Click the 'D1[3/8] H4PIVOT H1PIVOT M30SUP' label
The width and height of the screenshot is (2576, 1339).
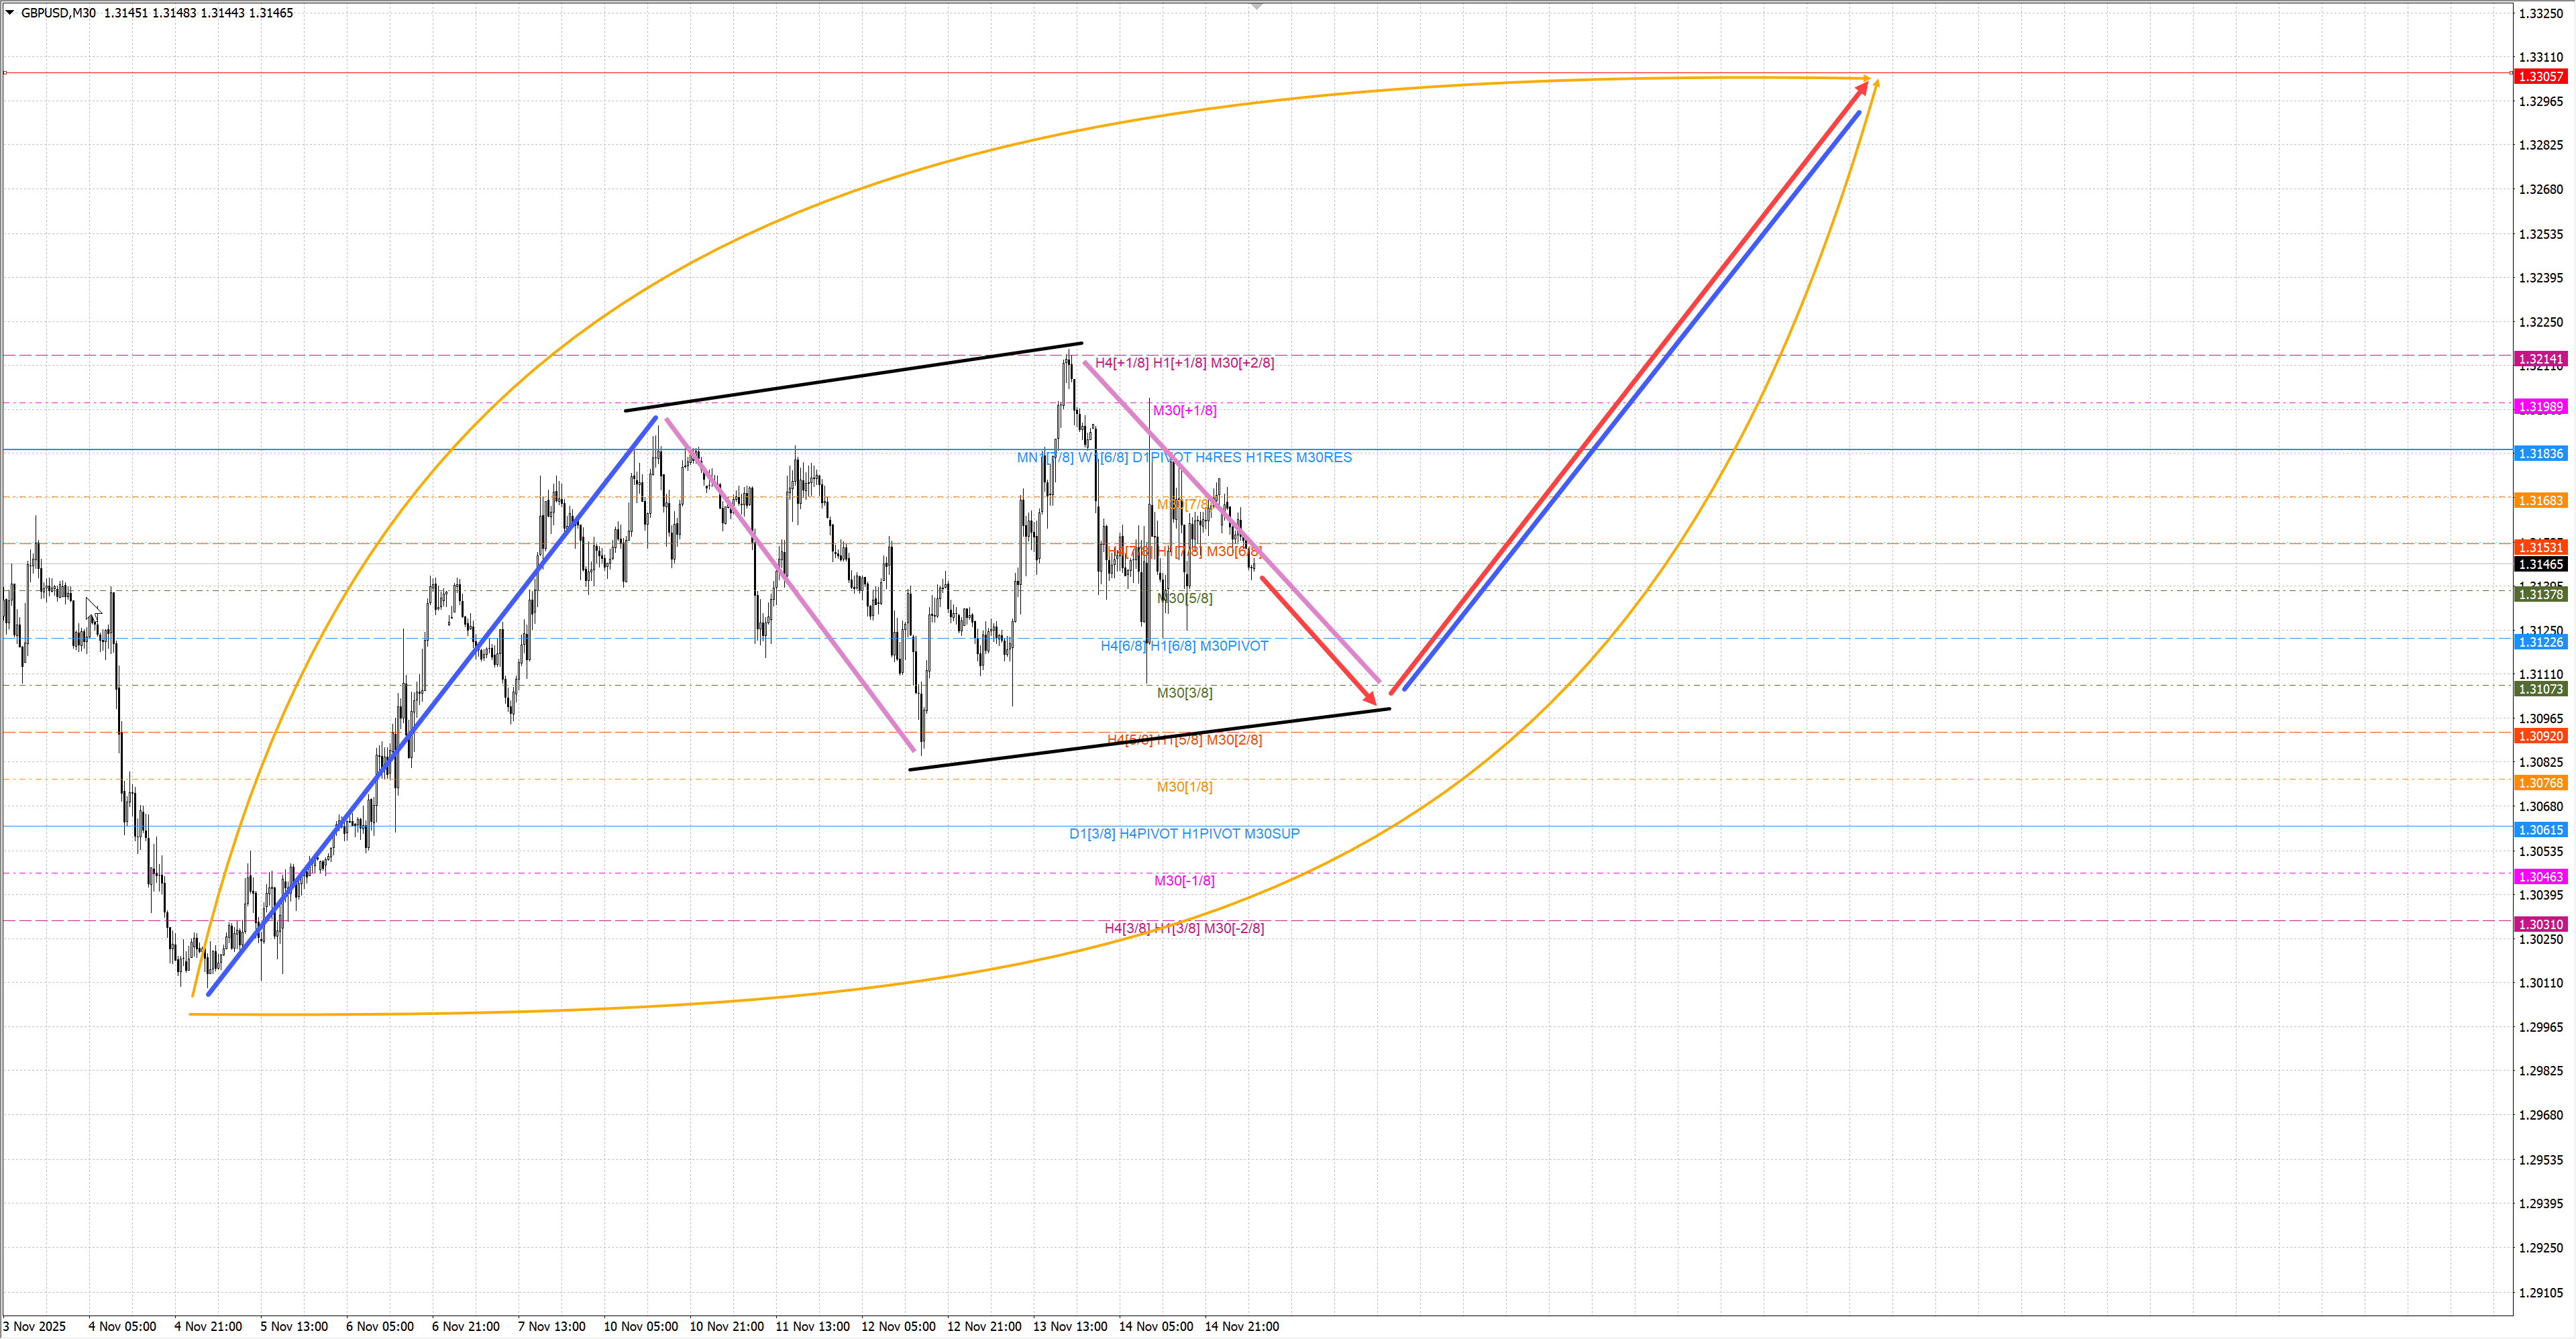1184,834
